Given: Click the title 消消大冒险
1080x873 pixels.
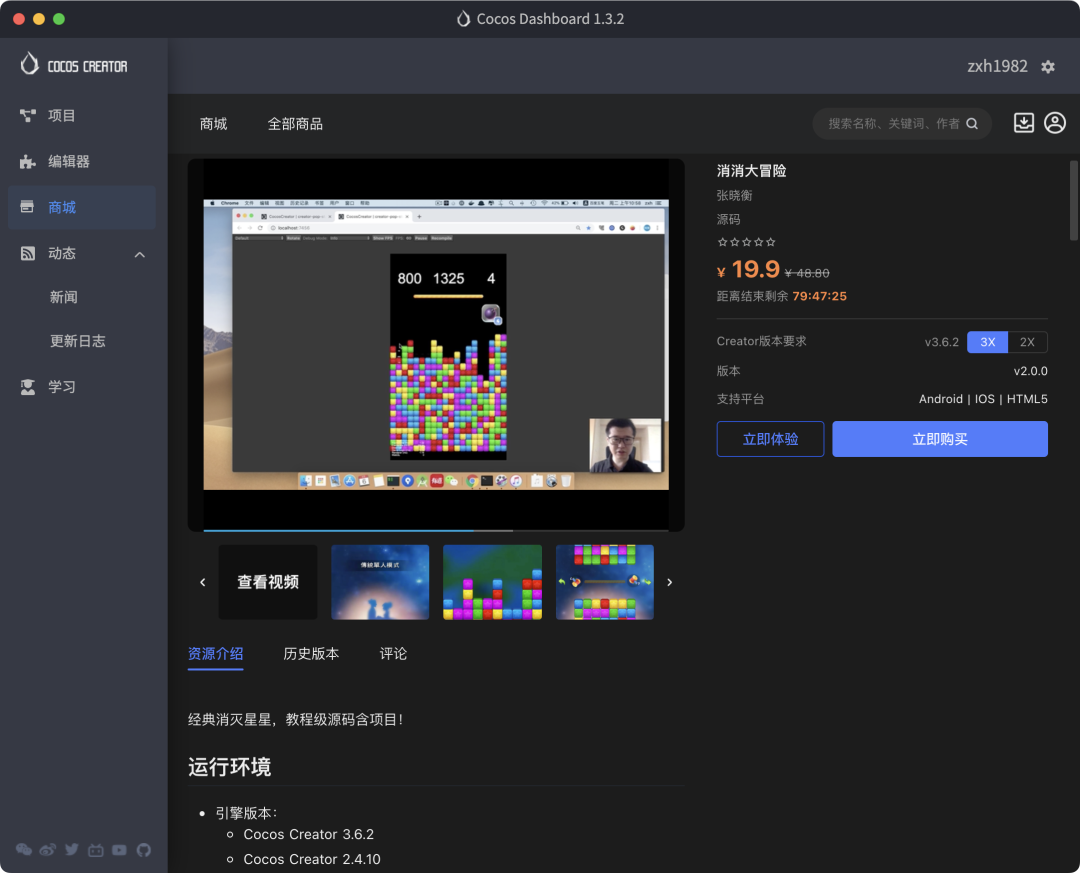Looking at the screenshot, I should pyautogui.click(x=751, y=171).
